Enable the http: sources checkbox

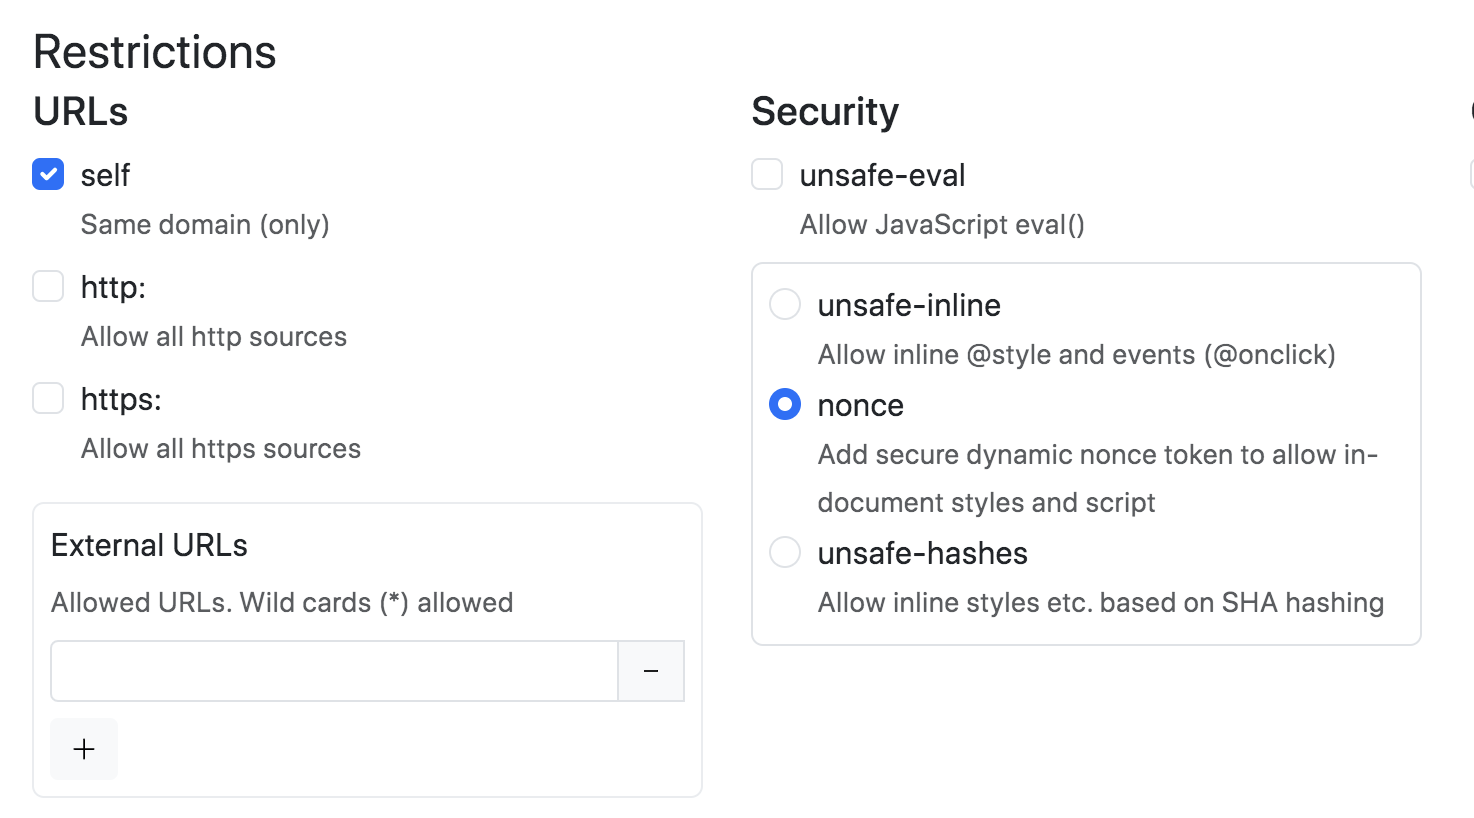48,286
